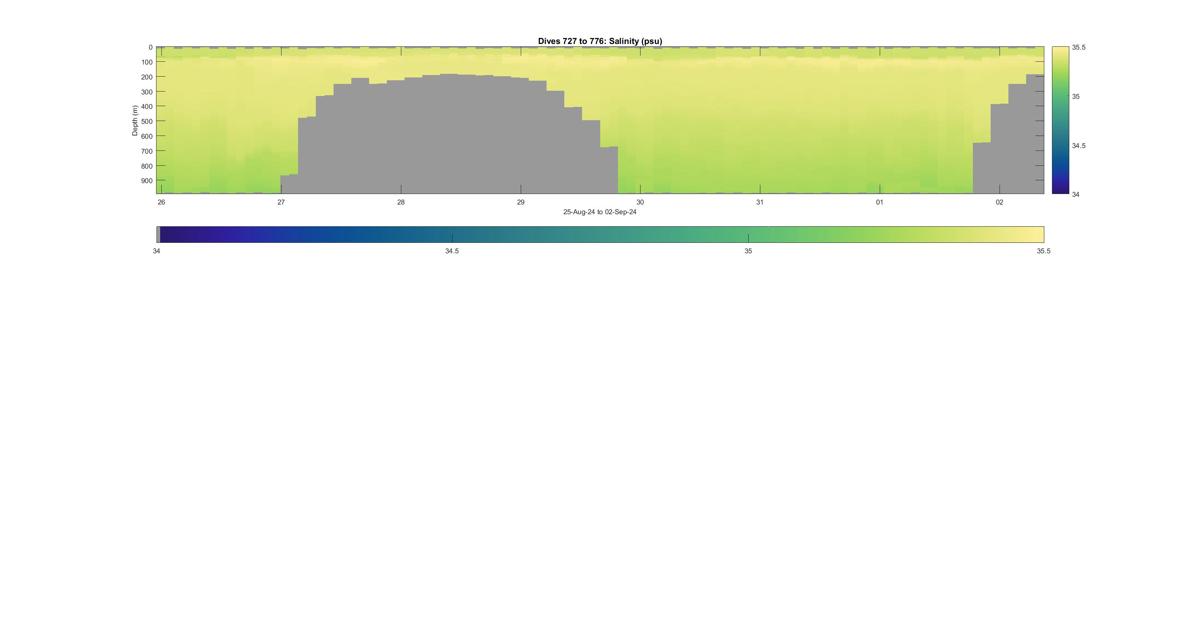Click the depth tick label '900'

pyautogui.click(x=146, y=181)
